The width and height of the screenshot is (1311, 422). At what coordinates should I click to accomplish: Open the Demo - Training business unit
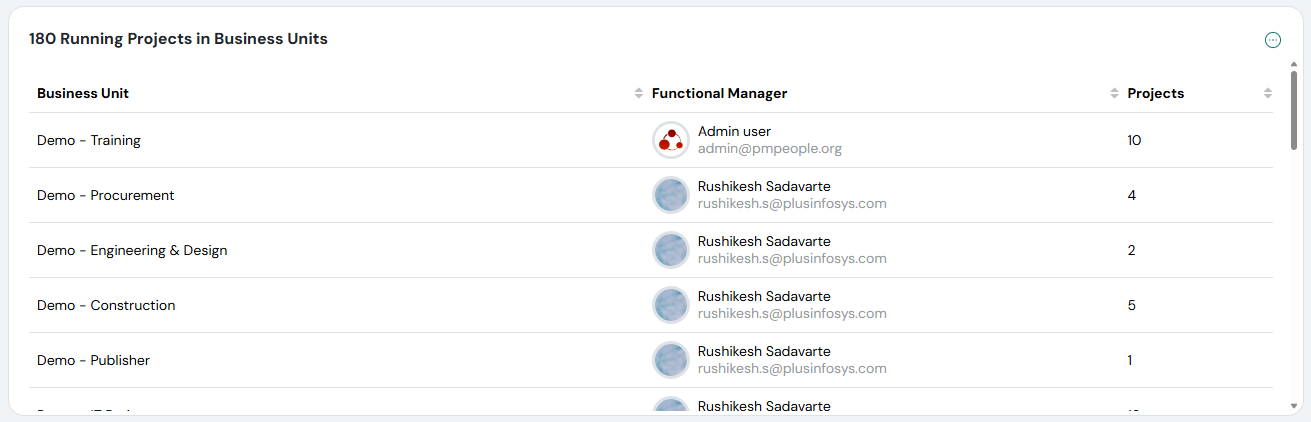pos(89,140)
